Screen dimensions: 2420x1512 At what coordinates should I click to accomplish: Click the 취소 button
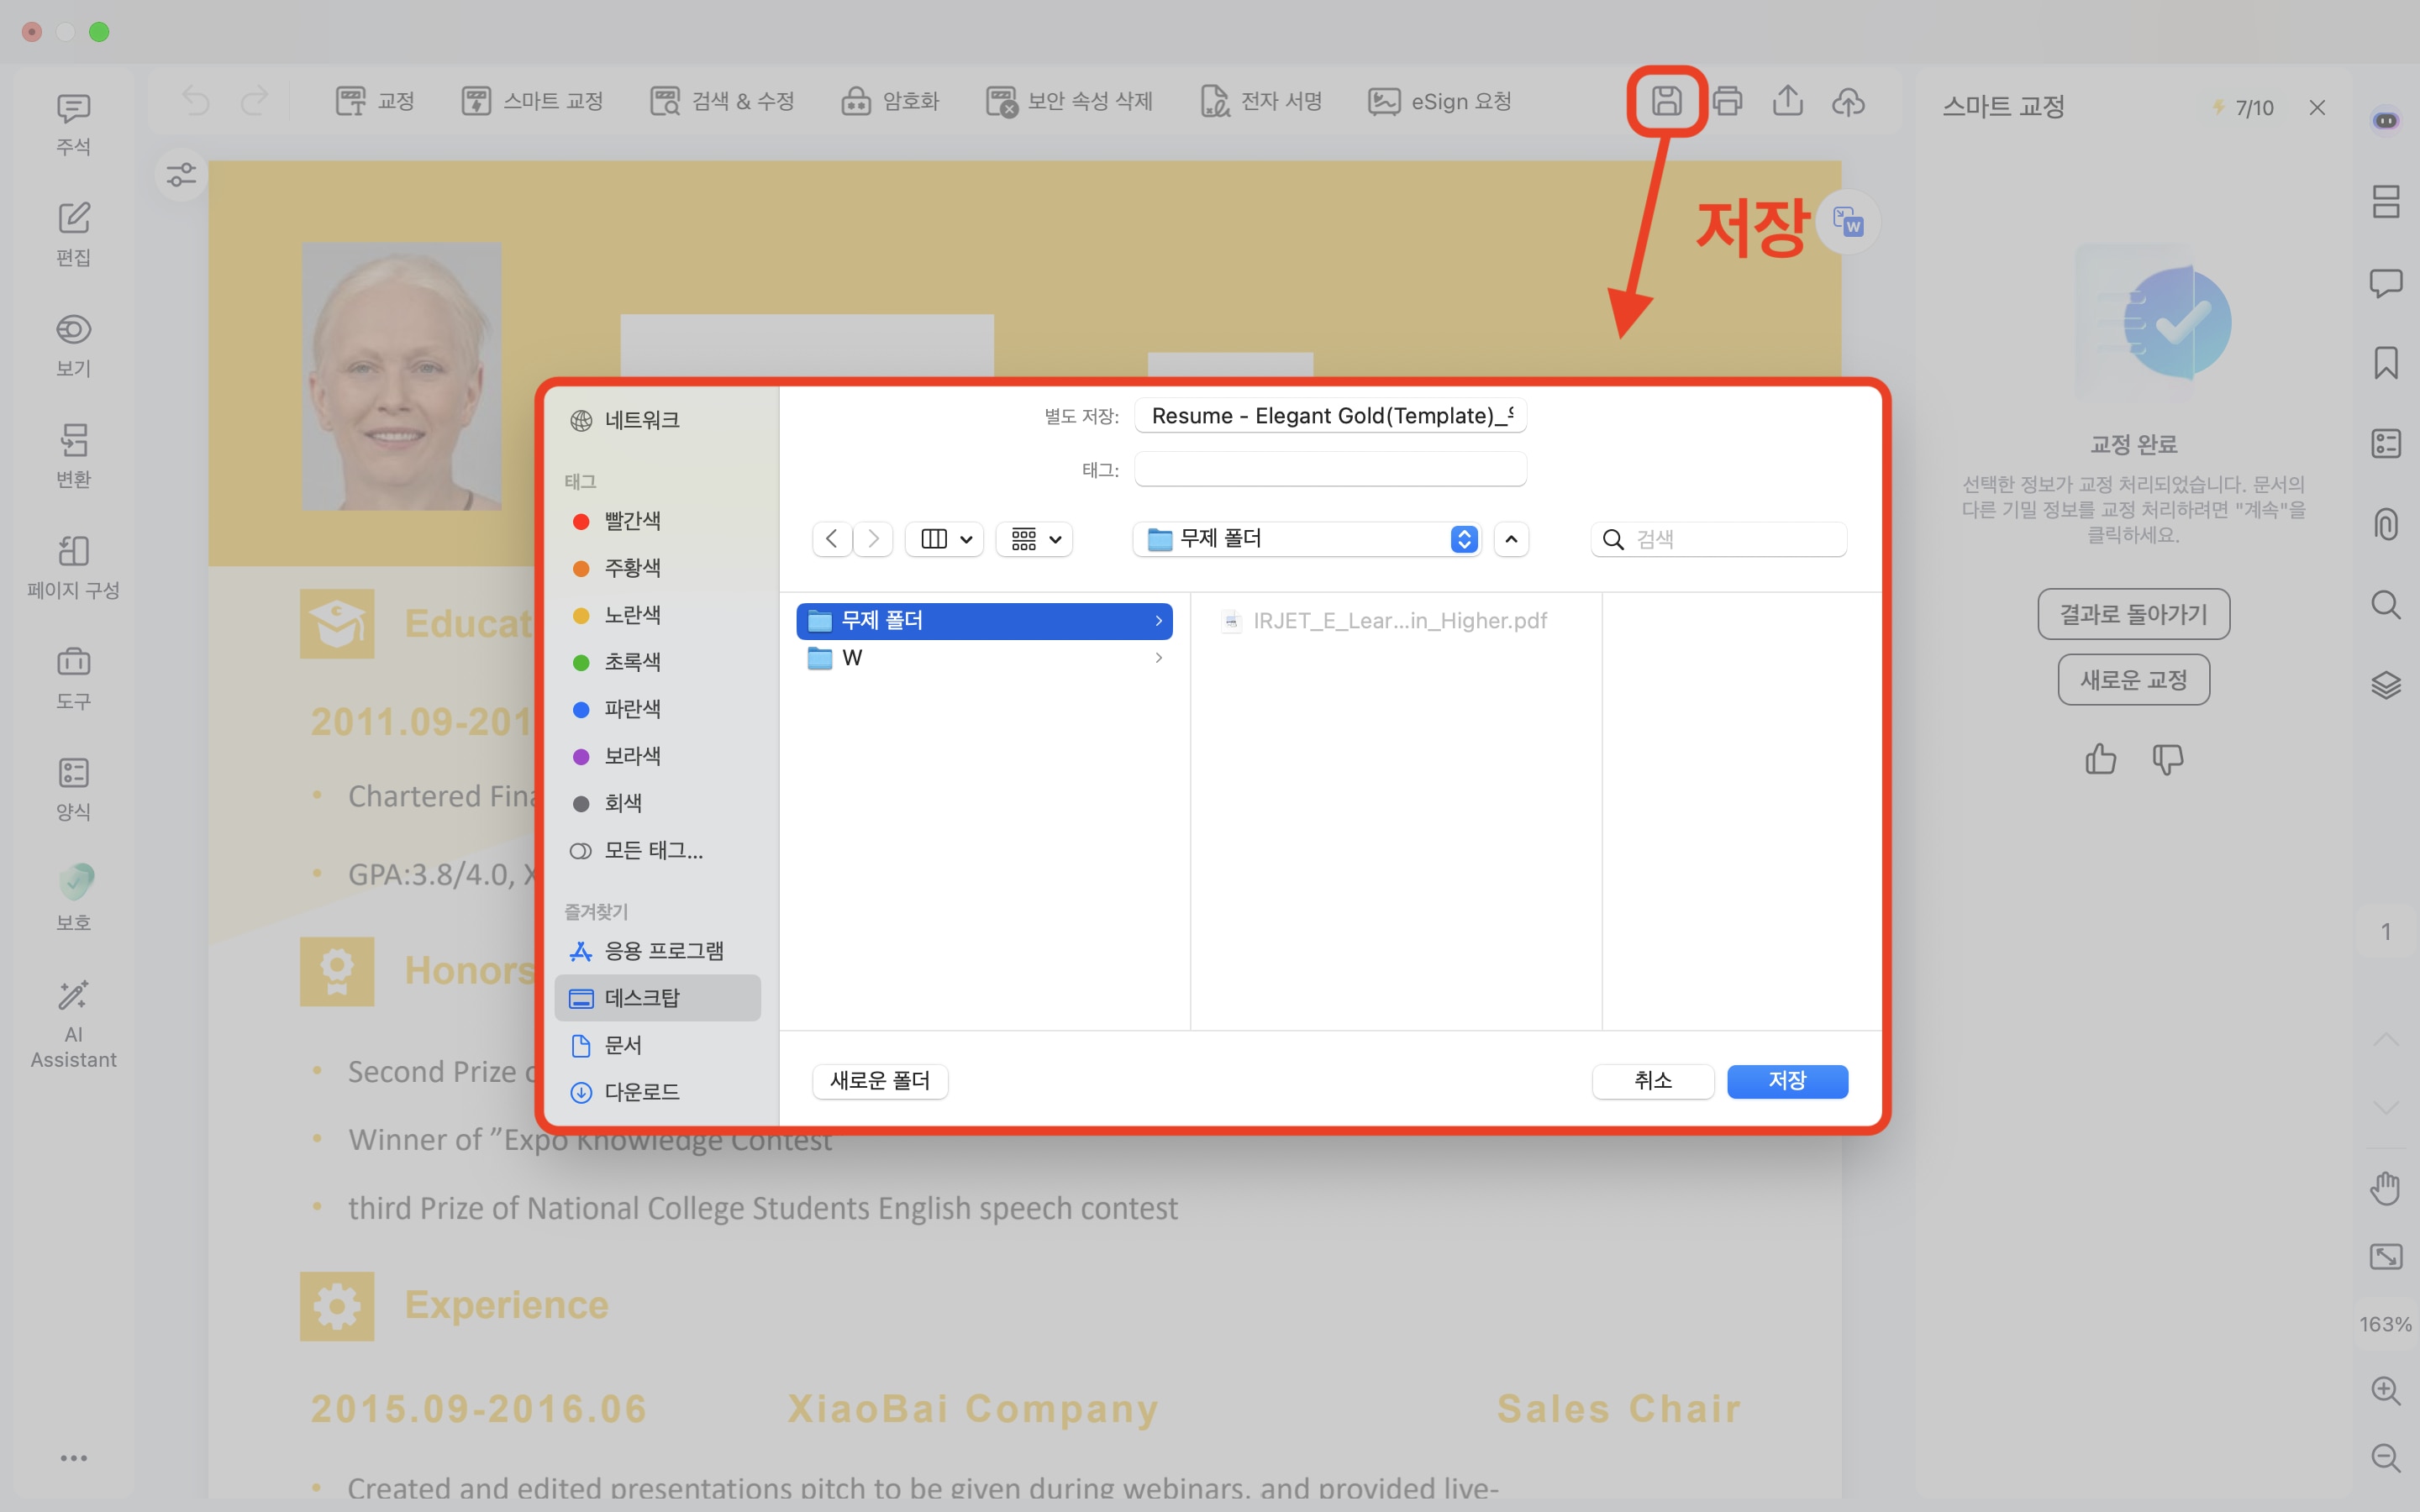[1652, 1081]
